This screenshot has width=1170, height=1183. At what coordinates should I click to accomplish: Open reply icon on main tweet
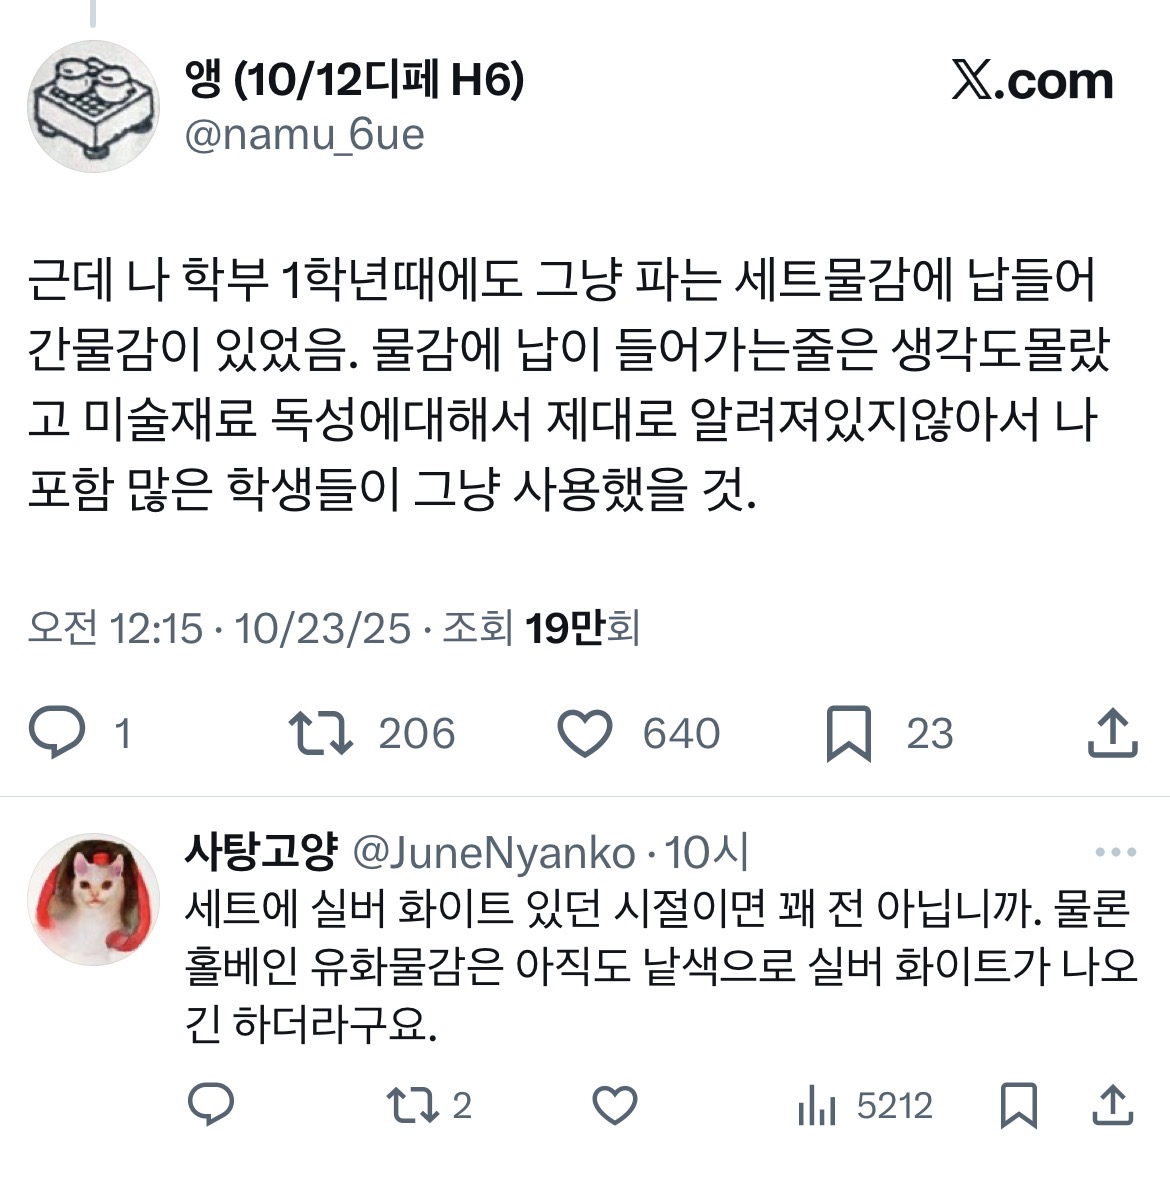(57, 732)
